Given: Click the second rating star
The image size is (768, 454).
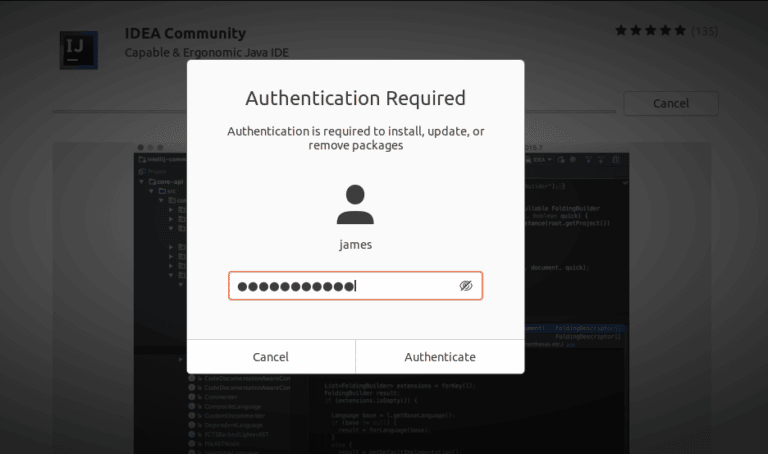Looking at the screenshot, I should coord(637,31).
